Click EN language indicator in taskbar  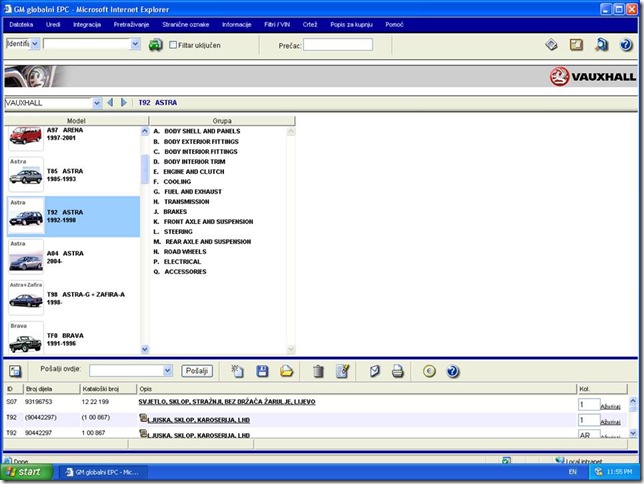(x=573, y=472)
